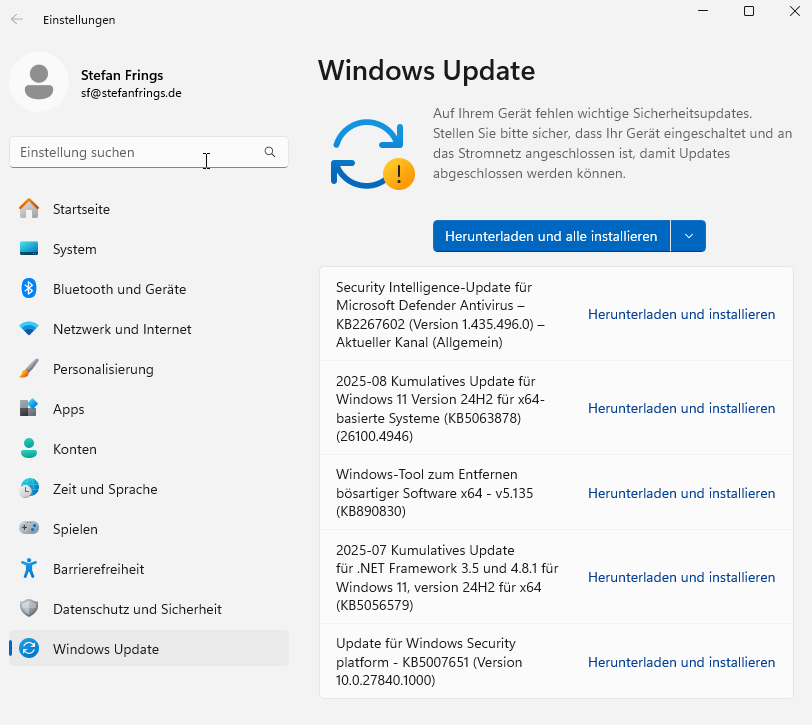Click the Windows Update sync icon in sidebar
This screenshot has height=725, width=812.
(x=29, y=648)
